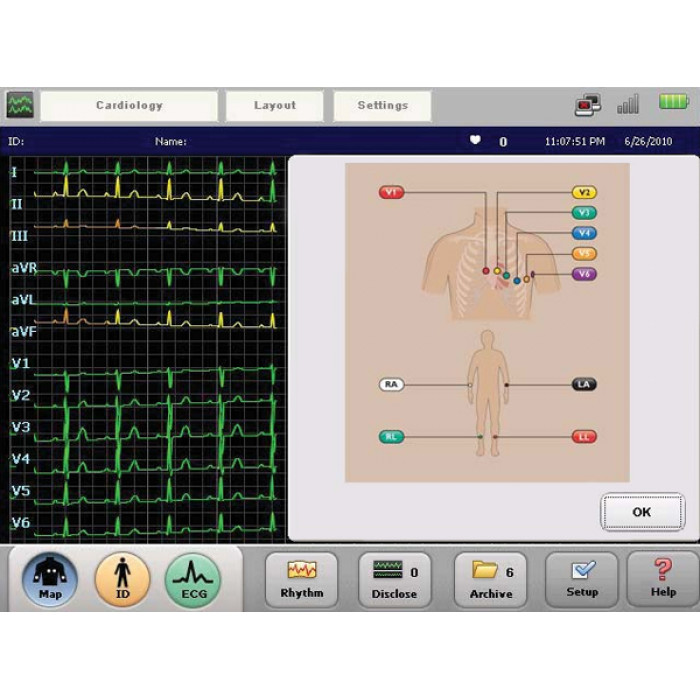This screenshot has height=700, width=700.
Task: Switch to the Layout tab
Action: (275, 106)
